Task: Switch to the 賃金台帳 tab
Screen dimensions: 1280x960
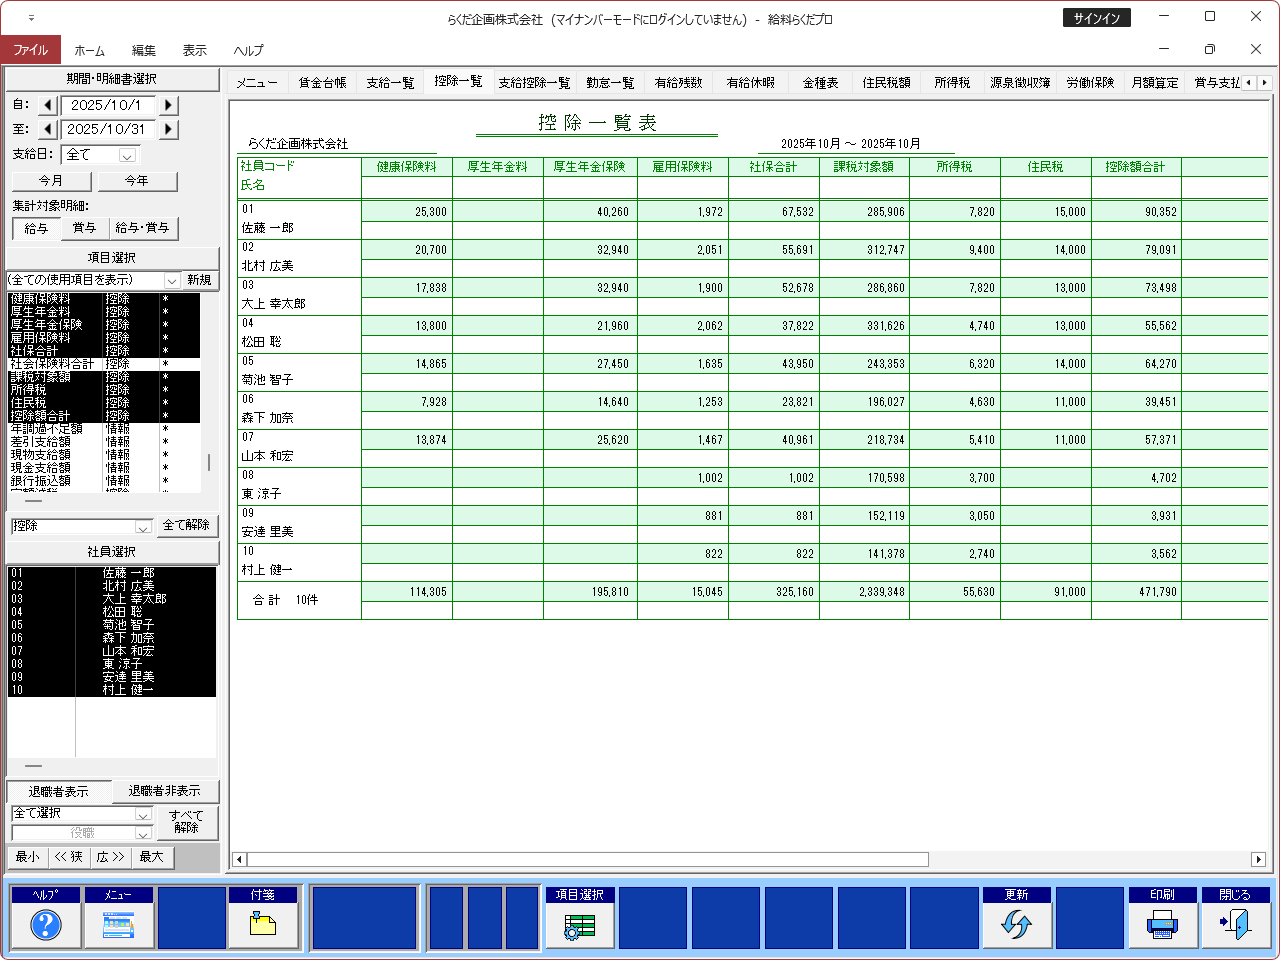Action: [322, 83]
